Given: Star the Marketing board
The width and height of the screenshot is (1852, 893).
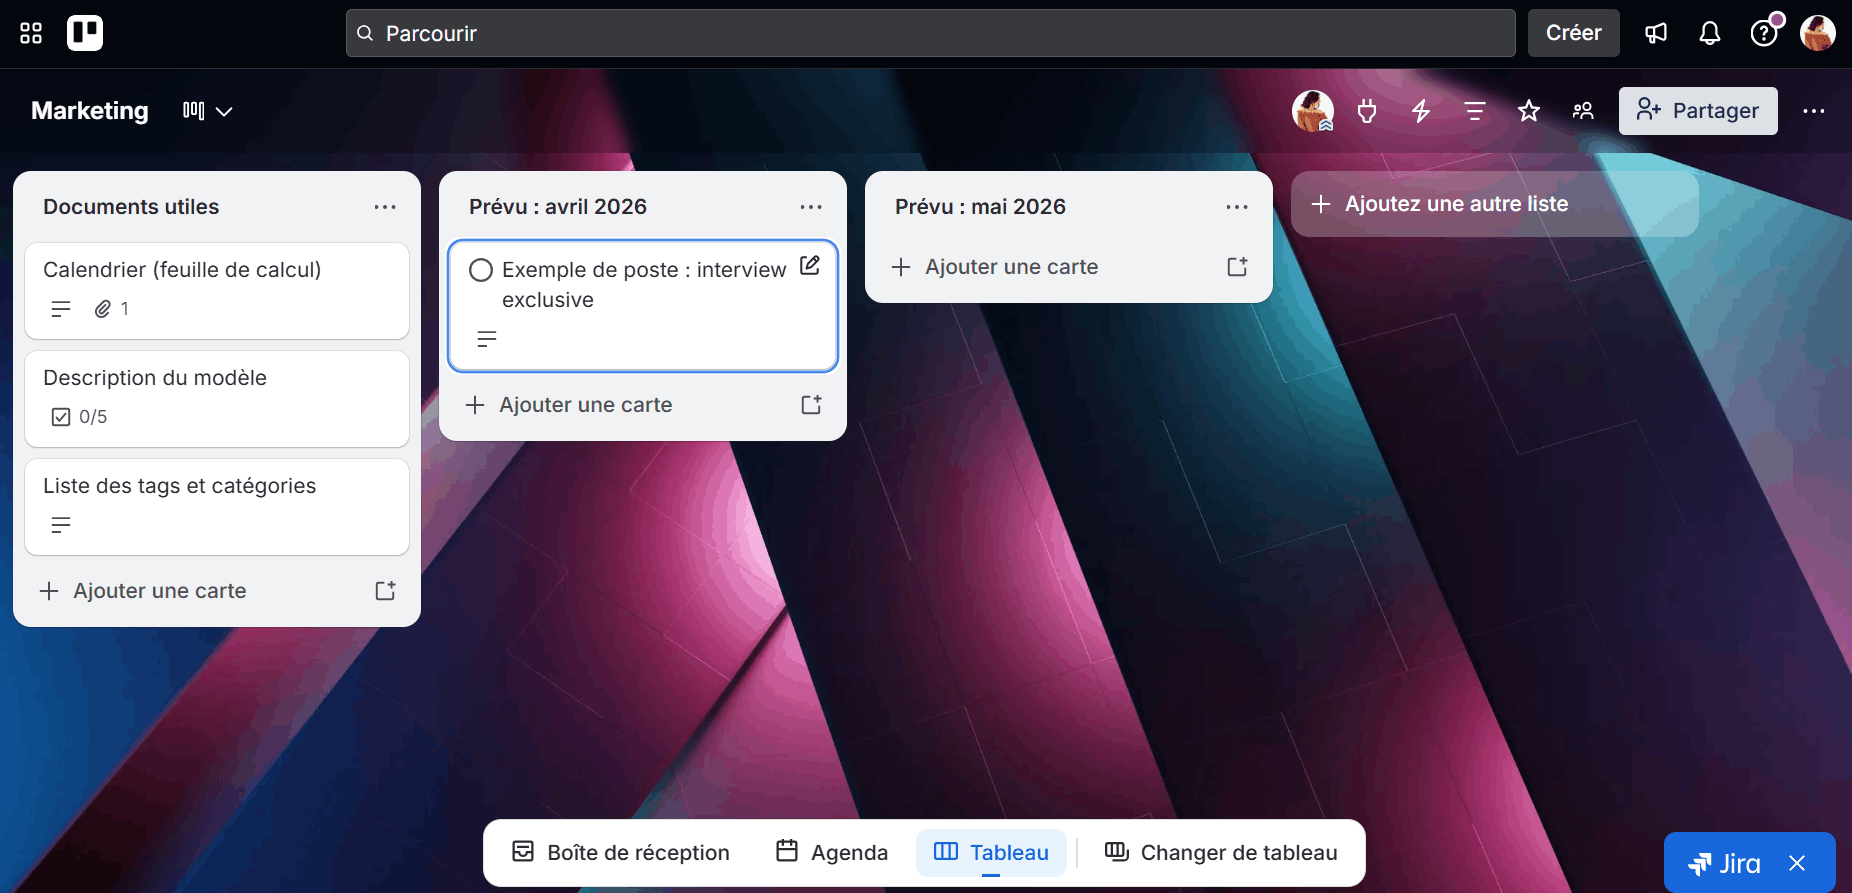Looking at the screenshot, I should click(x=1529, y=111).
